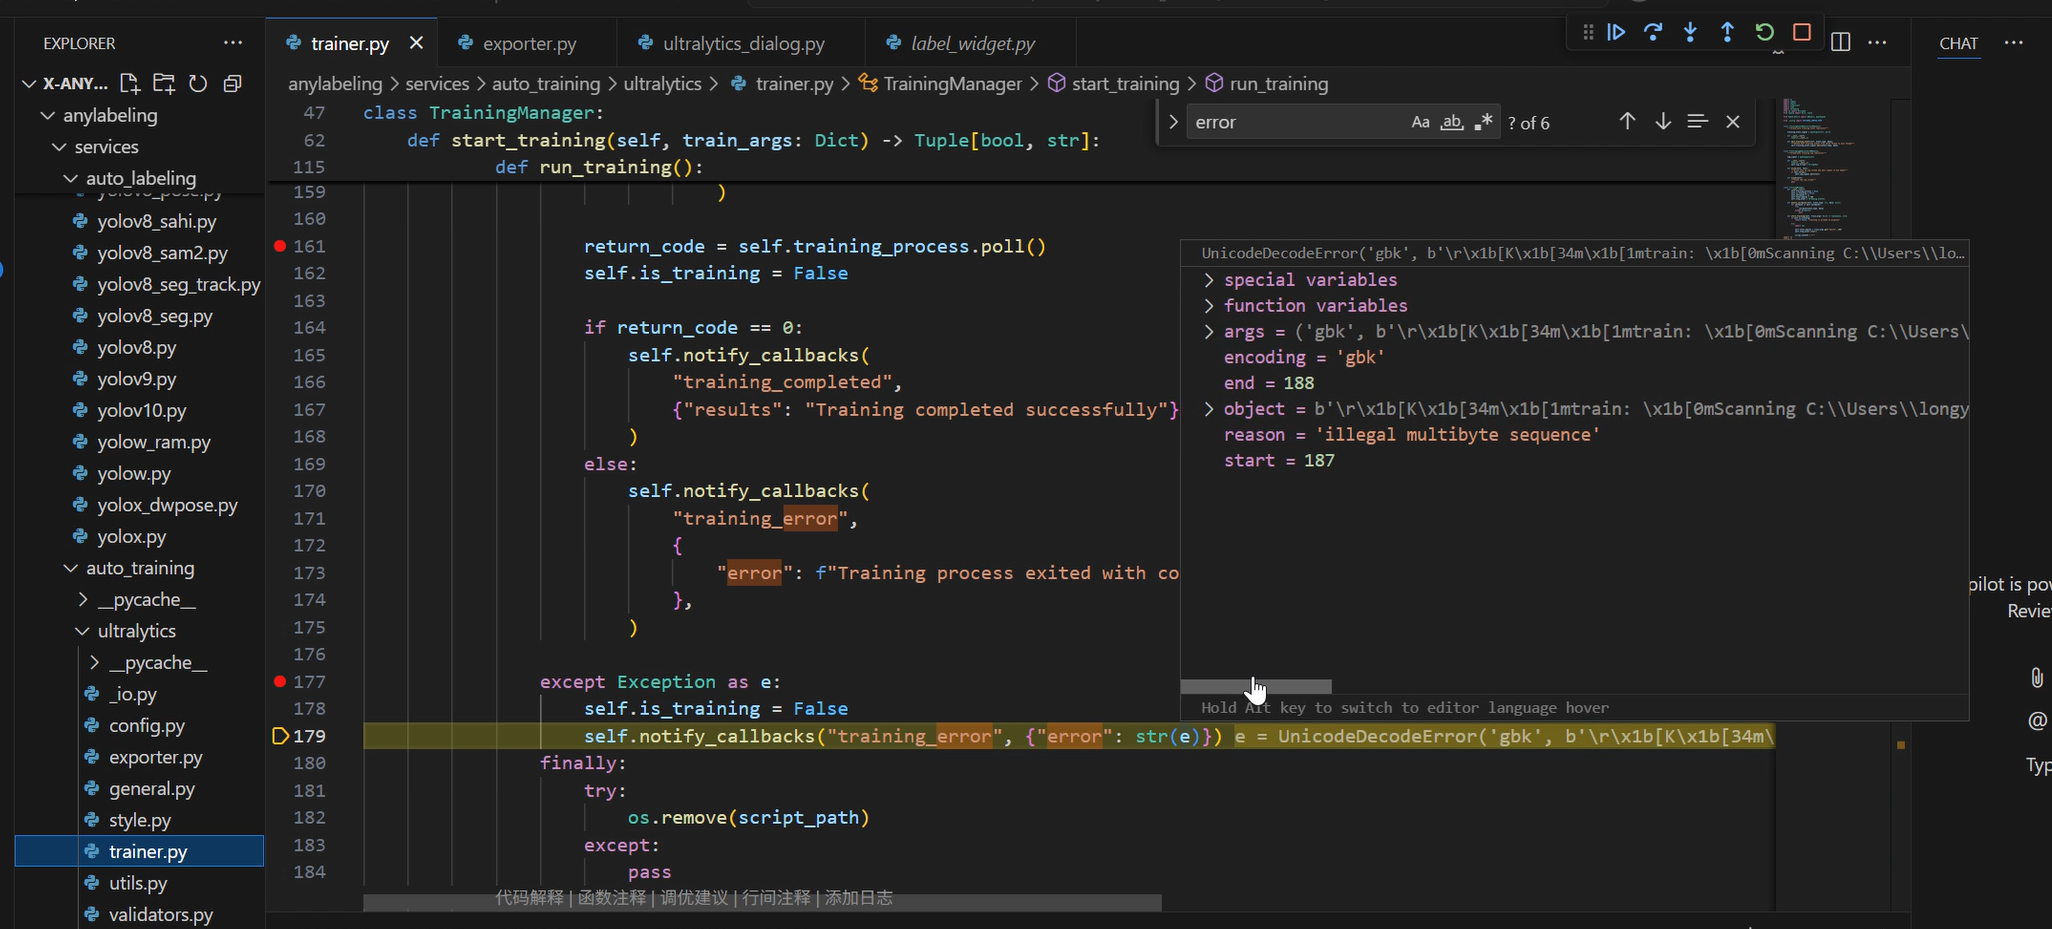Toggle breakpoint on line 161
Viewport: 2052px width, 929px height.
(x=280, y=246)
